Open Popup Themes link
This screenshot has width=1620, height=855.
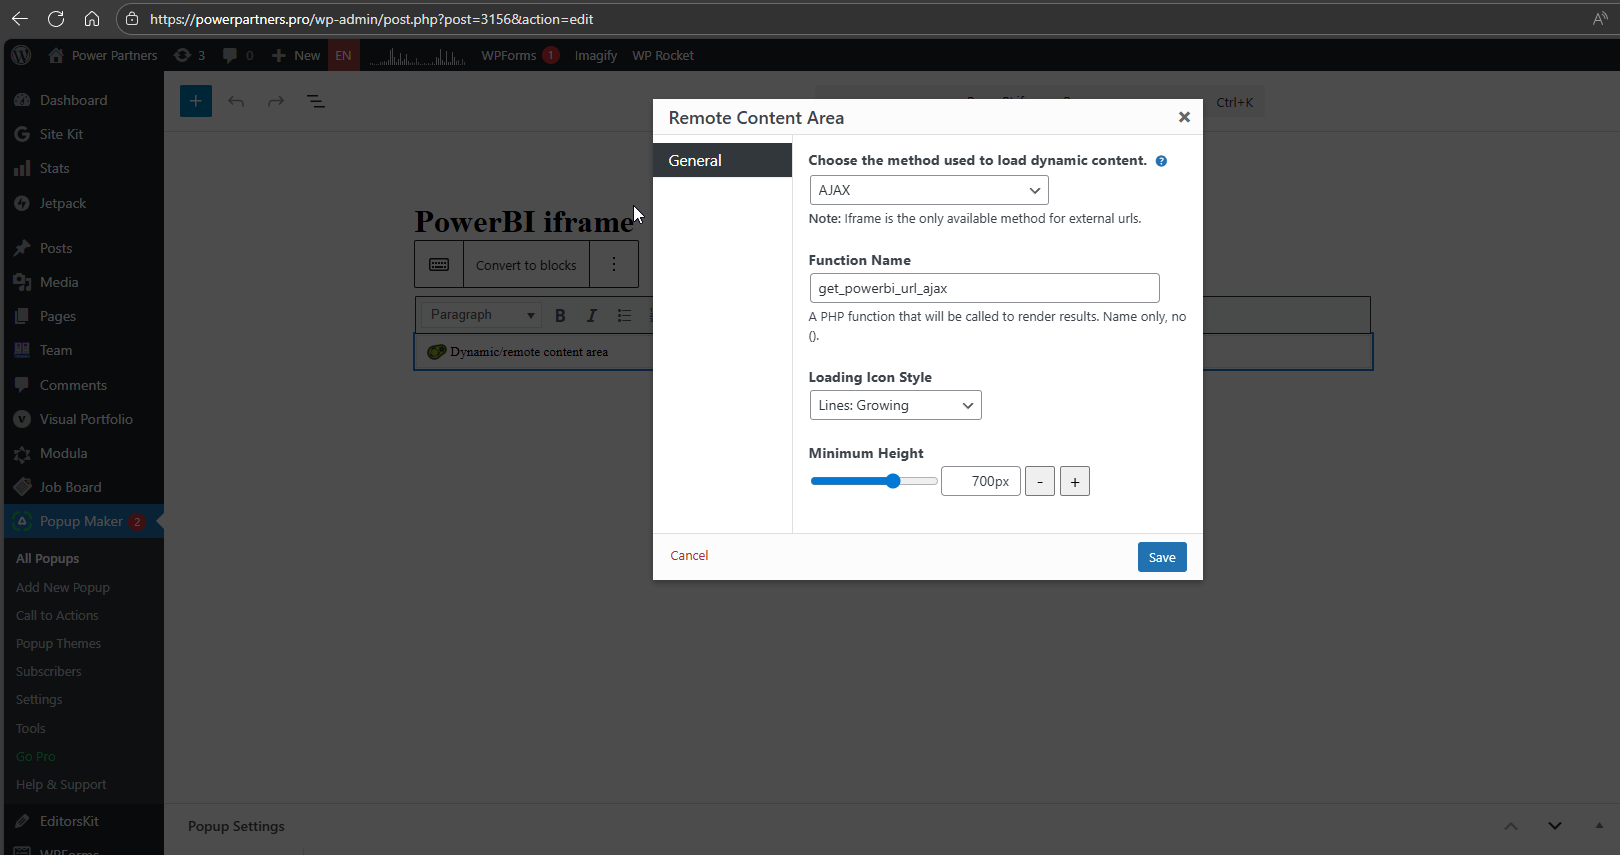58,643
